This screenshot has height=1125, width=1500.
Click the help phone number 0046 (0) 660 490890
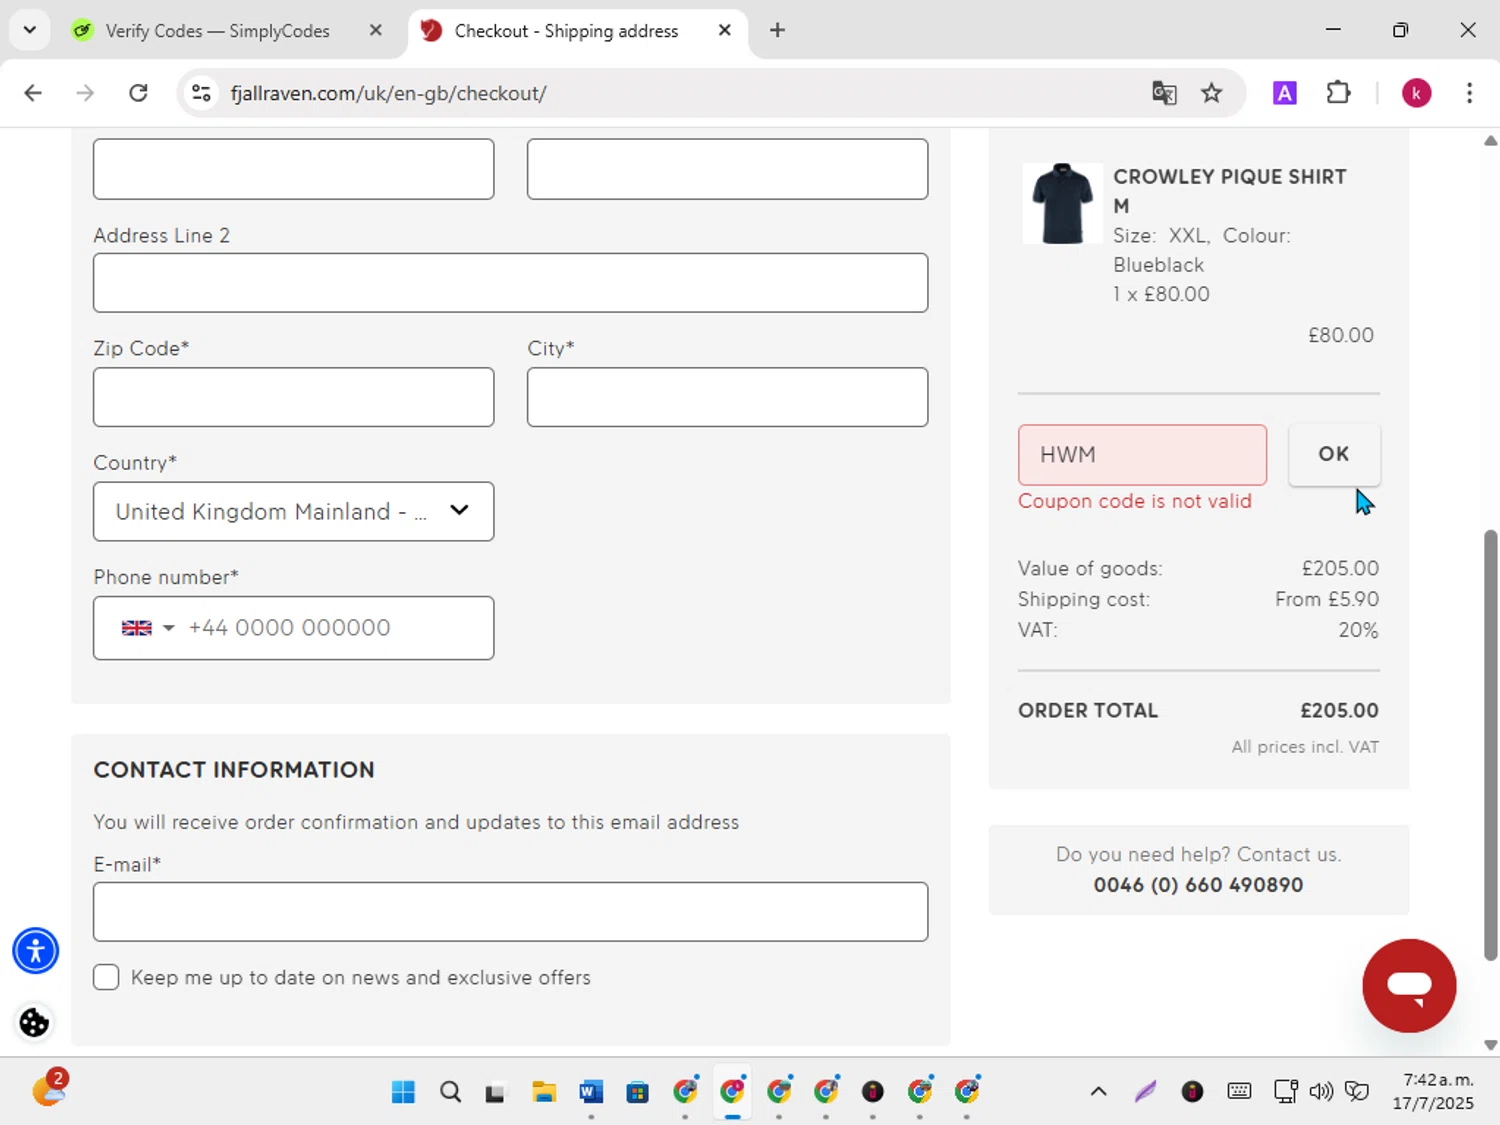[1198, 885]
